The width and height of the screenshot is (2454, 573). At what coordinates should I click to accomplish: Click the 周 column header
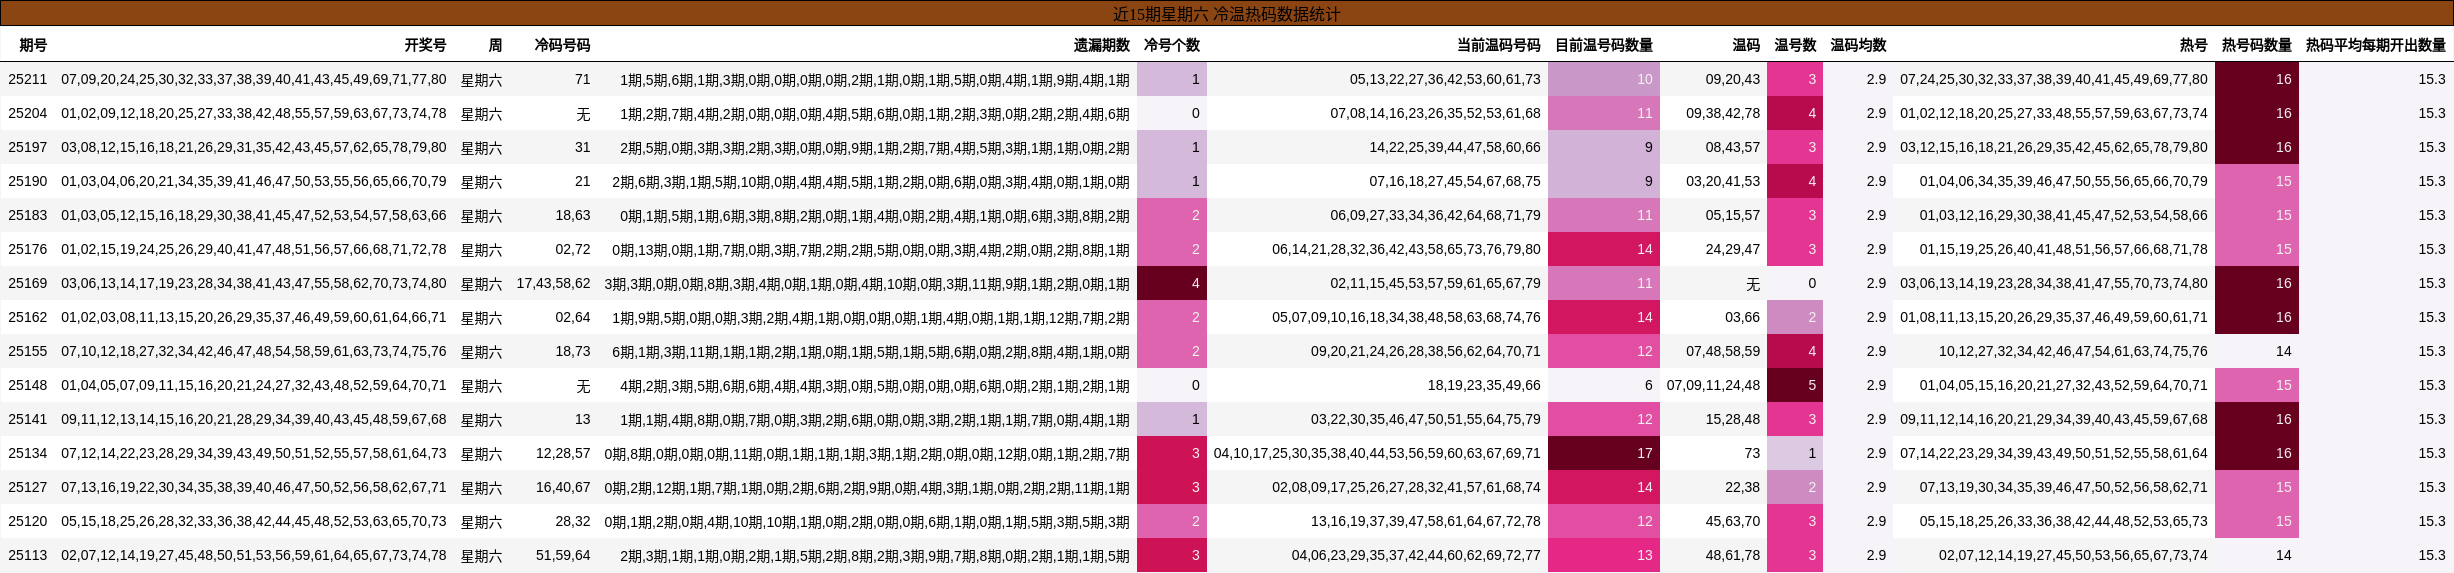[x=495, y=45]
